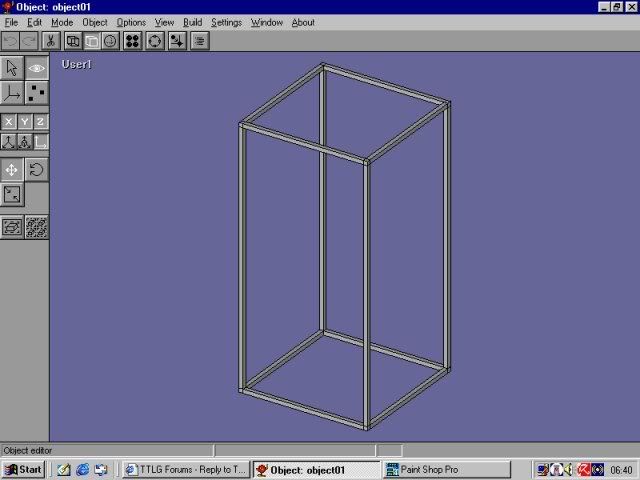Select the vertex points tool
Screen dimensions: 640x480
[37, 93]
